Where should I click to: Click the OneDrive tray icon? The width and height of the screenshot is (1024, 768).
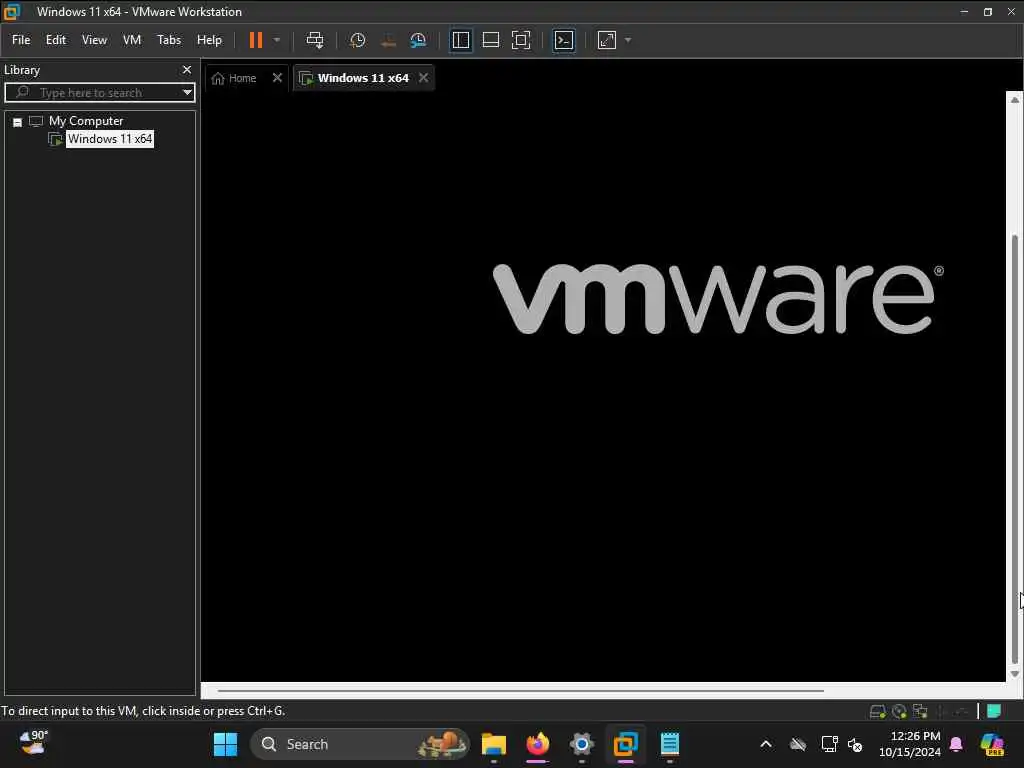coord(797,744)
